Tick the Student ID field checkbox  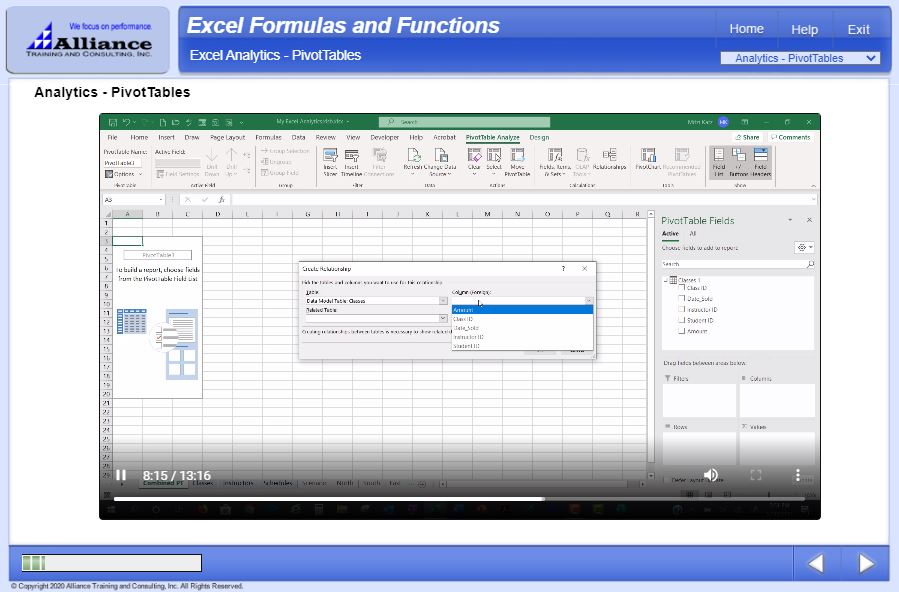coord(682,320)
